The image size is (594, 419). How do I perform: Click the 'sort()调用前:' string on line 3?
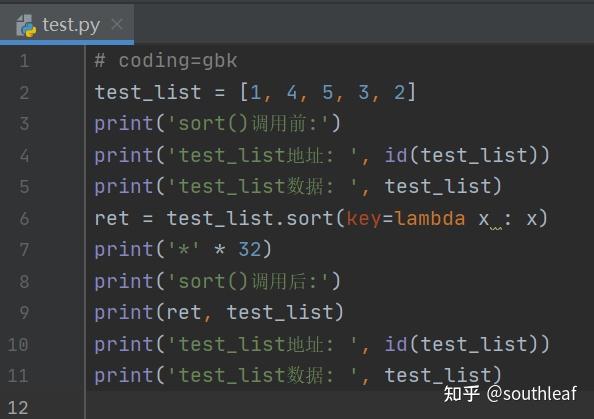248,124
